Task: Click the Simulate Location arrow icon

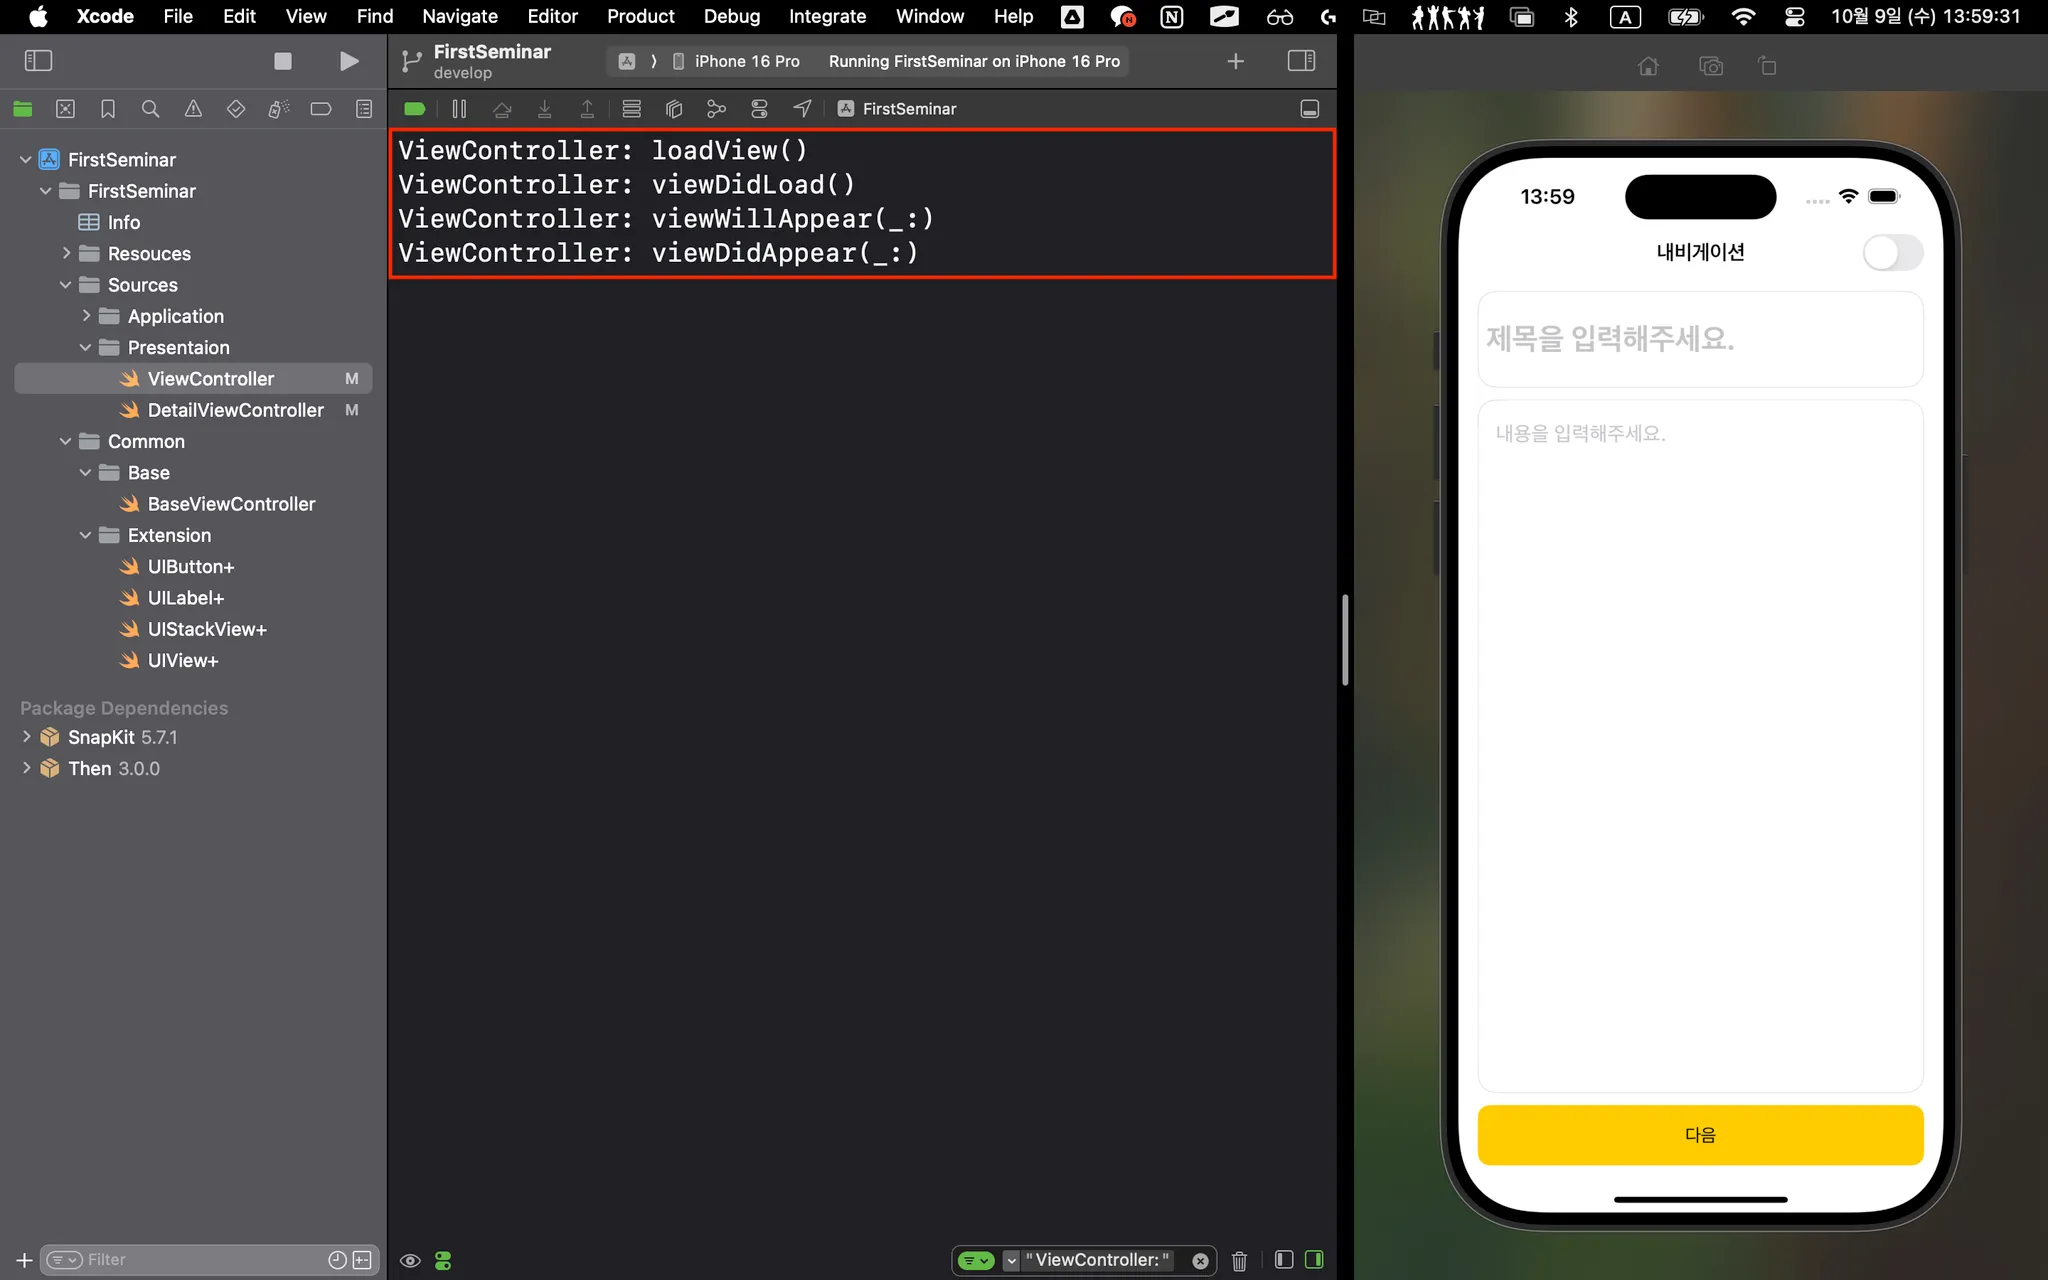Action: tap(802, 109)
